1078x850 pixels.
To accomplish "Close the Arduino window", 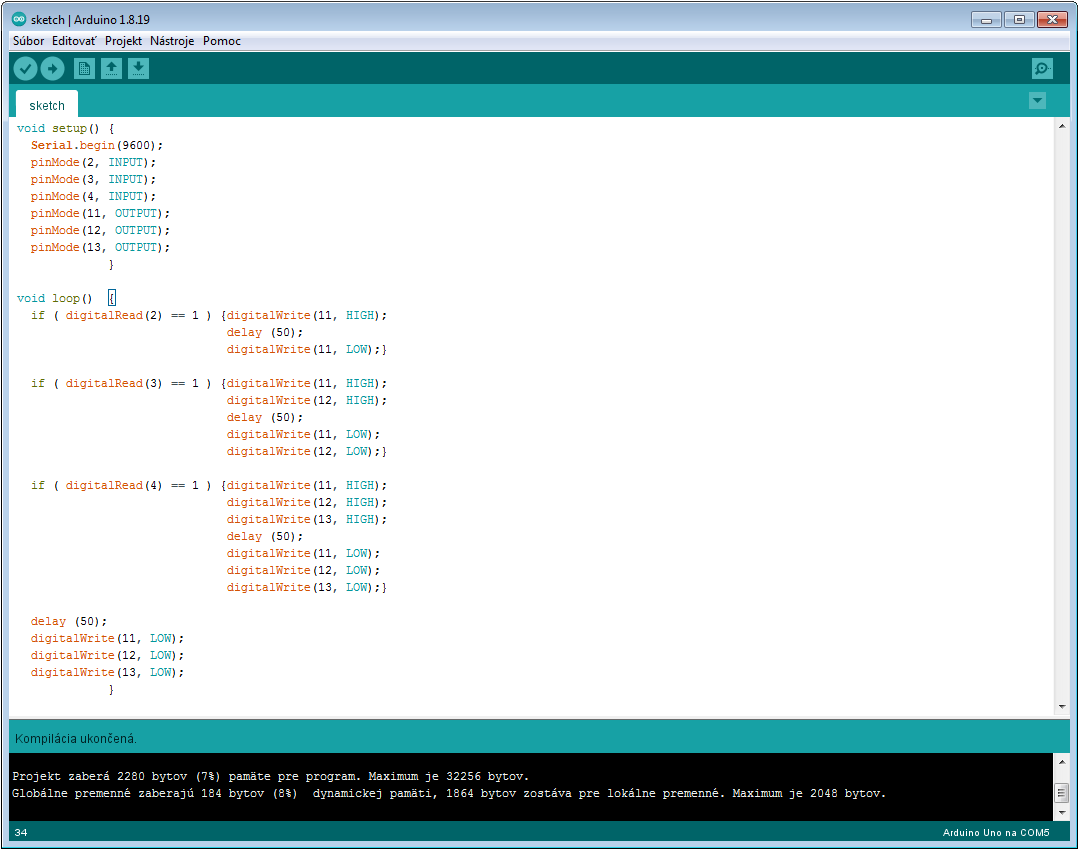I will pyautogui.click(x=1052, y=20).
